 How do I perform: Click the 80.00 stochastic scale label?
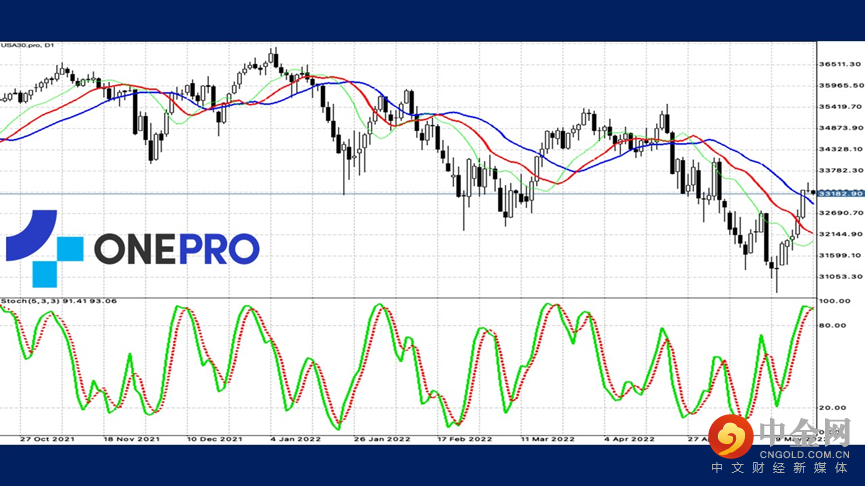[x=832, y=325]
